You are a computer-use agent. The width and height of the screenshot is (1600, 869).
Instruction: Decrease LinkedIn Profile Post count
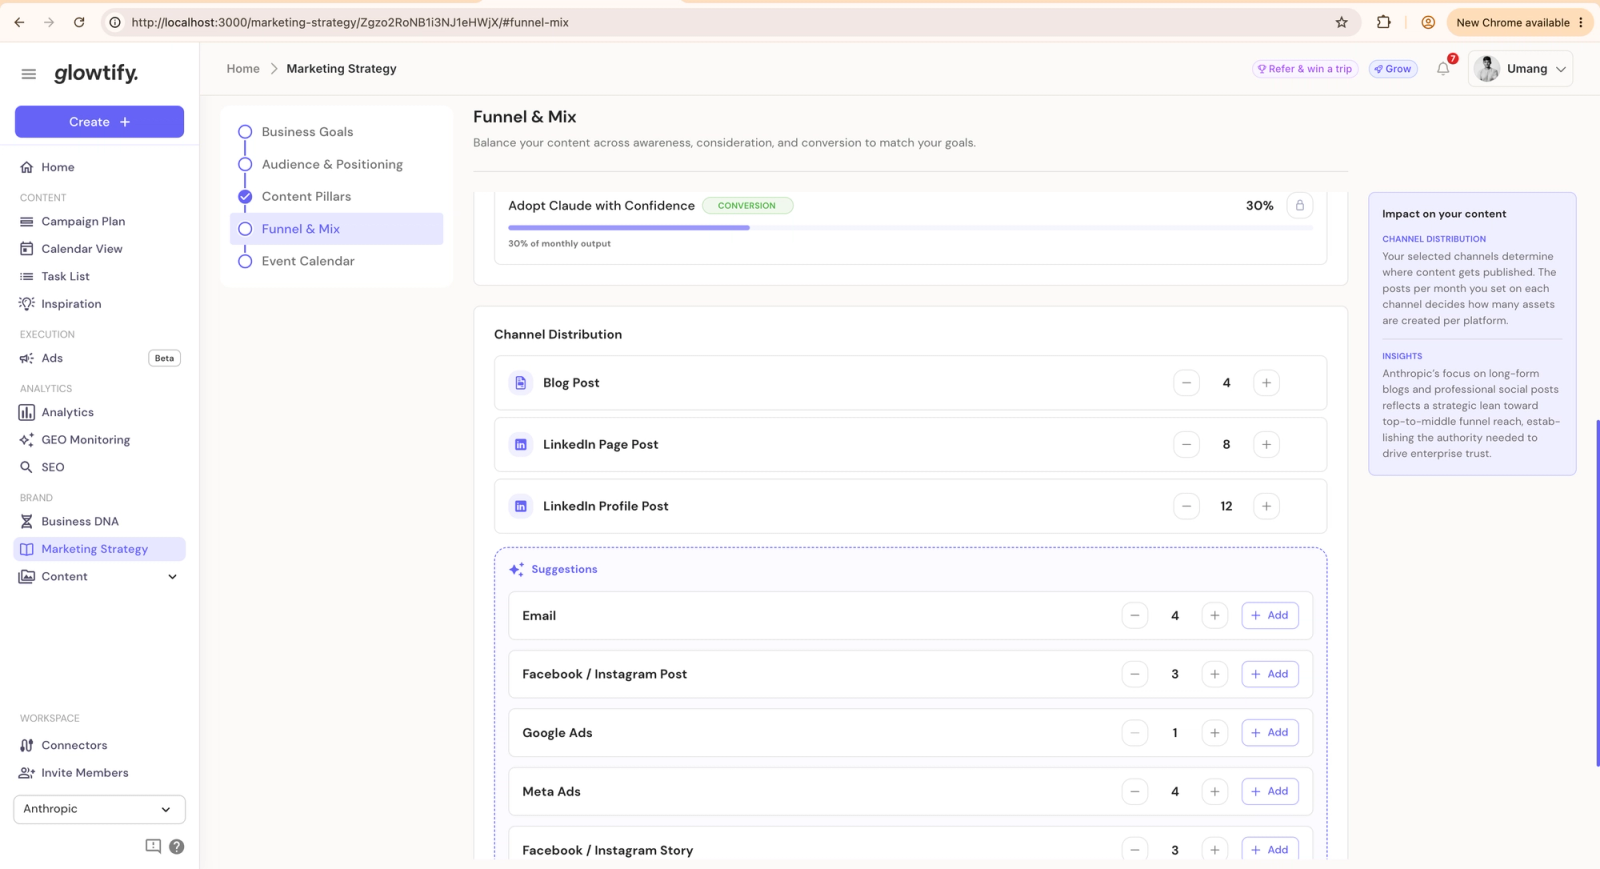[x=1186, y=507]
